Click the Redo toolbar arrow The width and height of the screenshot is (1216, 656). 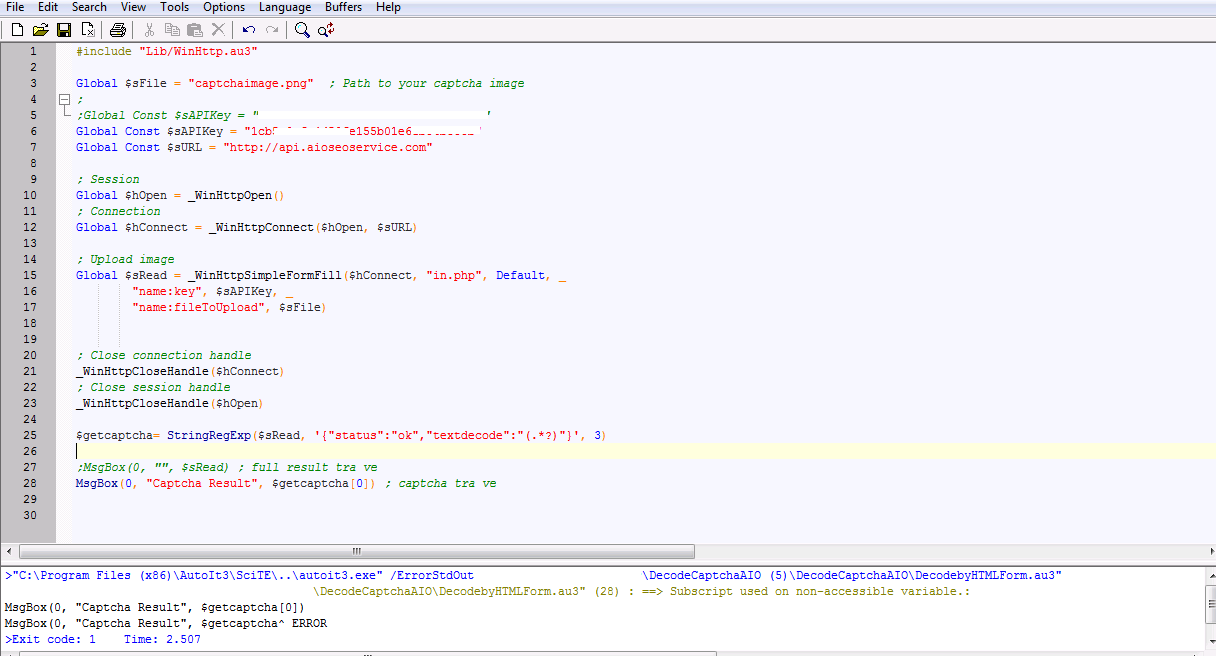[x=272, y=30]
